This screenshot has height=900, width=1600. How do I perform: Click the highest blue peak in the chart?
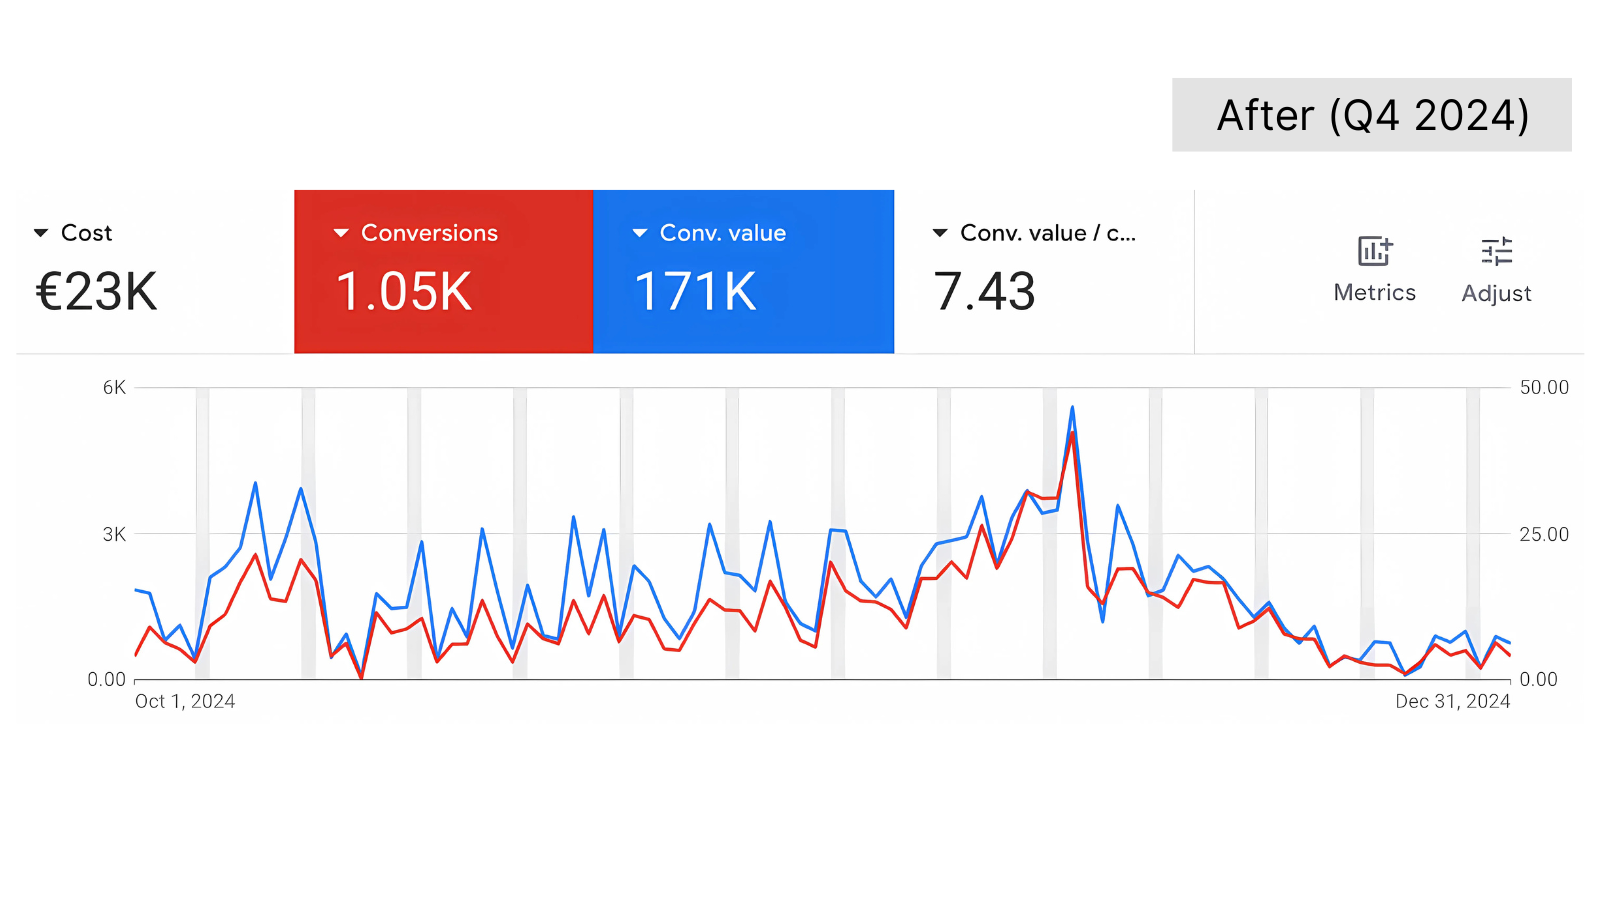1072,408
